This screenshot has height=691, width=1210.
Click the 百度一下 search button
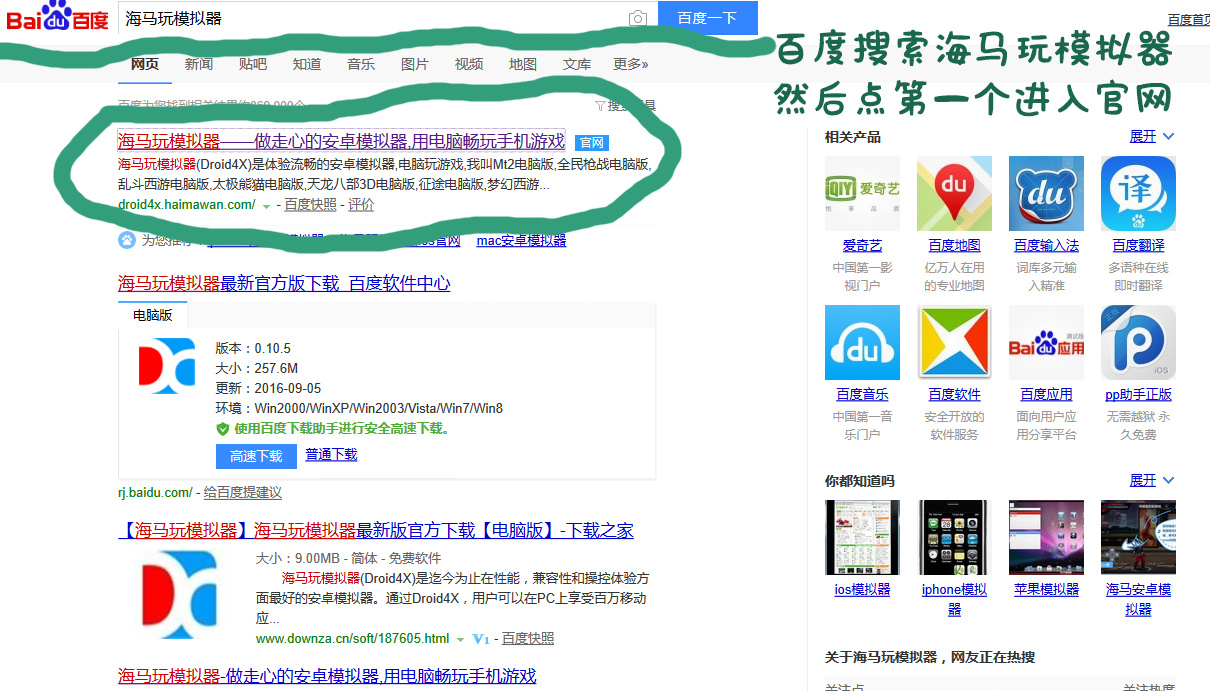click(x=707, y=18)
